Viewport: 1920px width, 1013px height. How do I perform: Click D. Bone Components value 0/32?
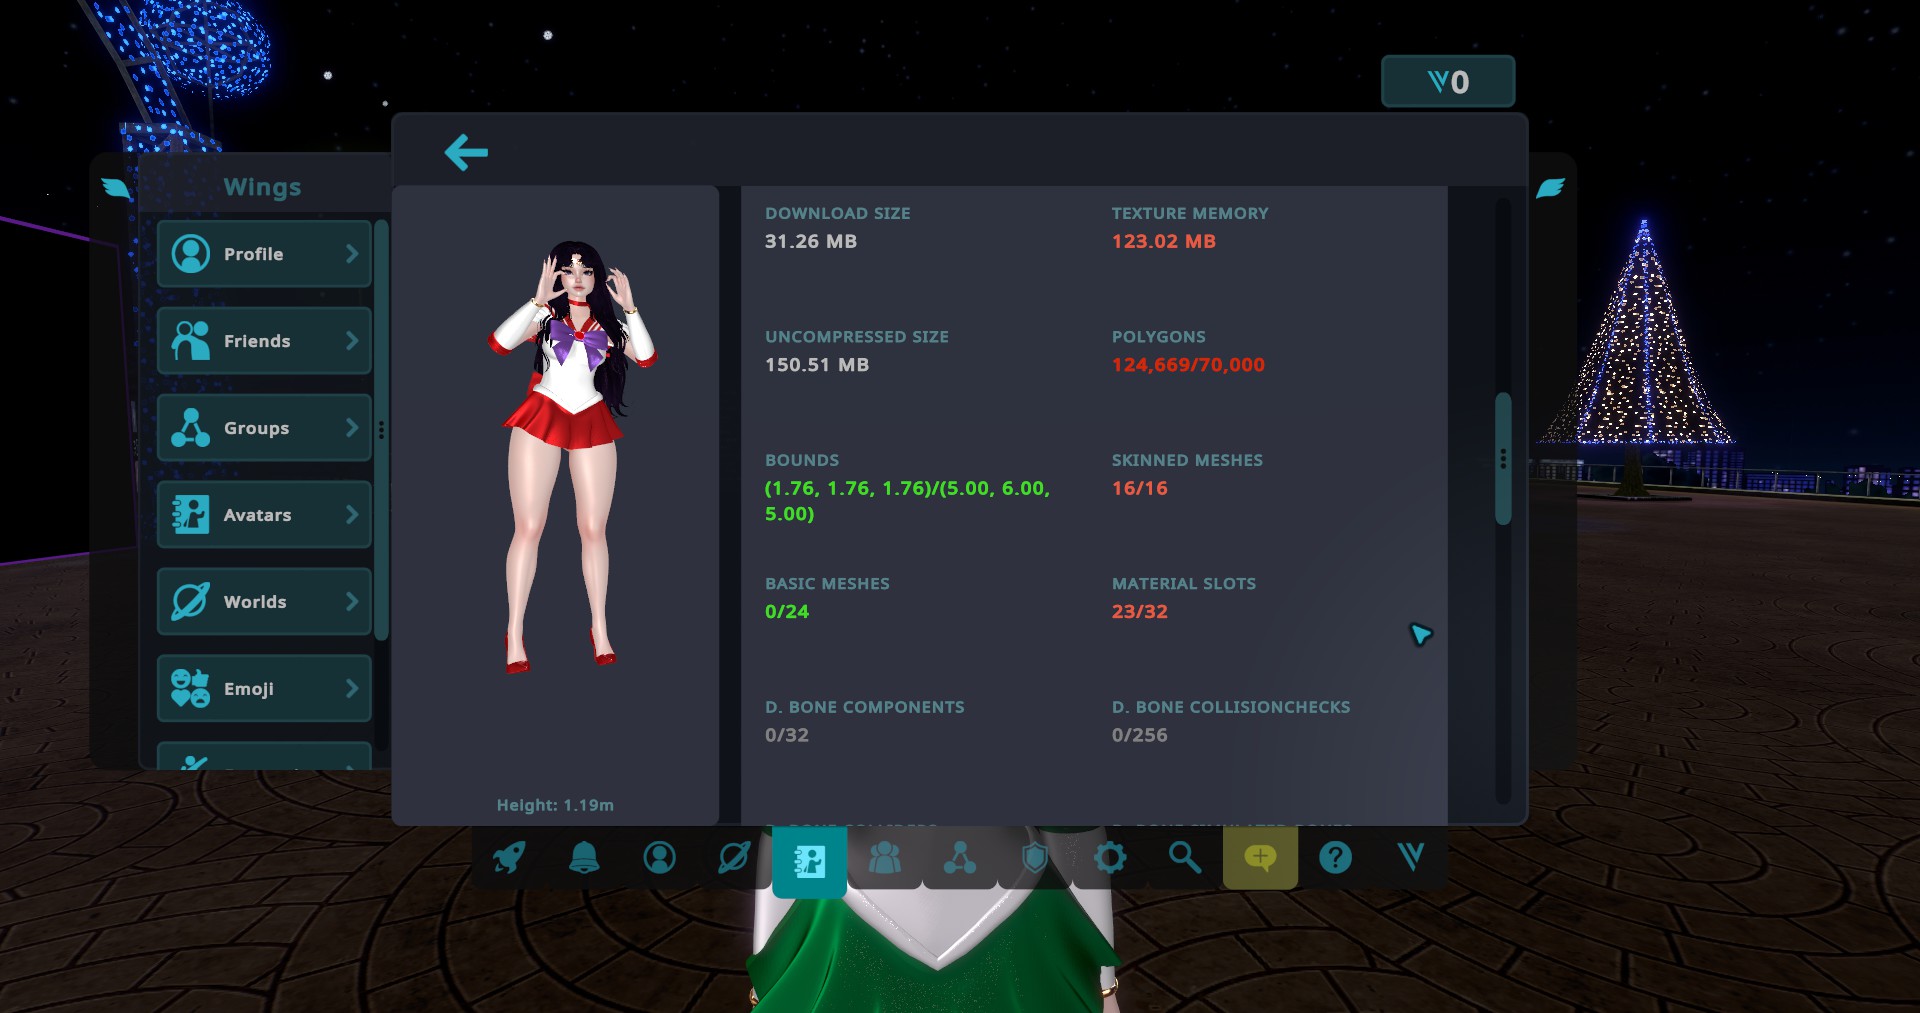[787, 735]
